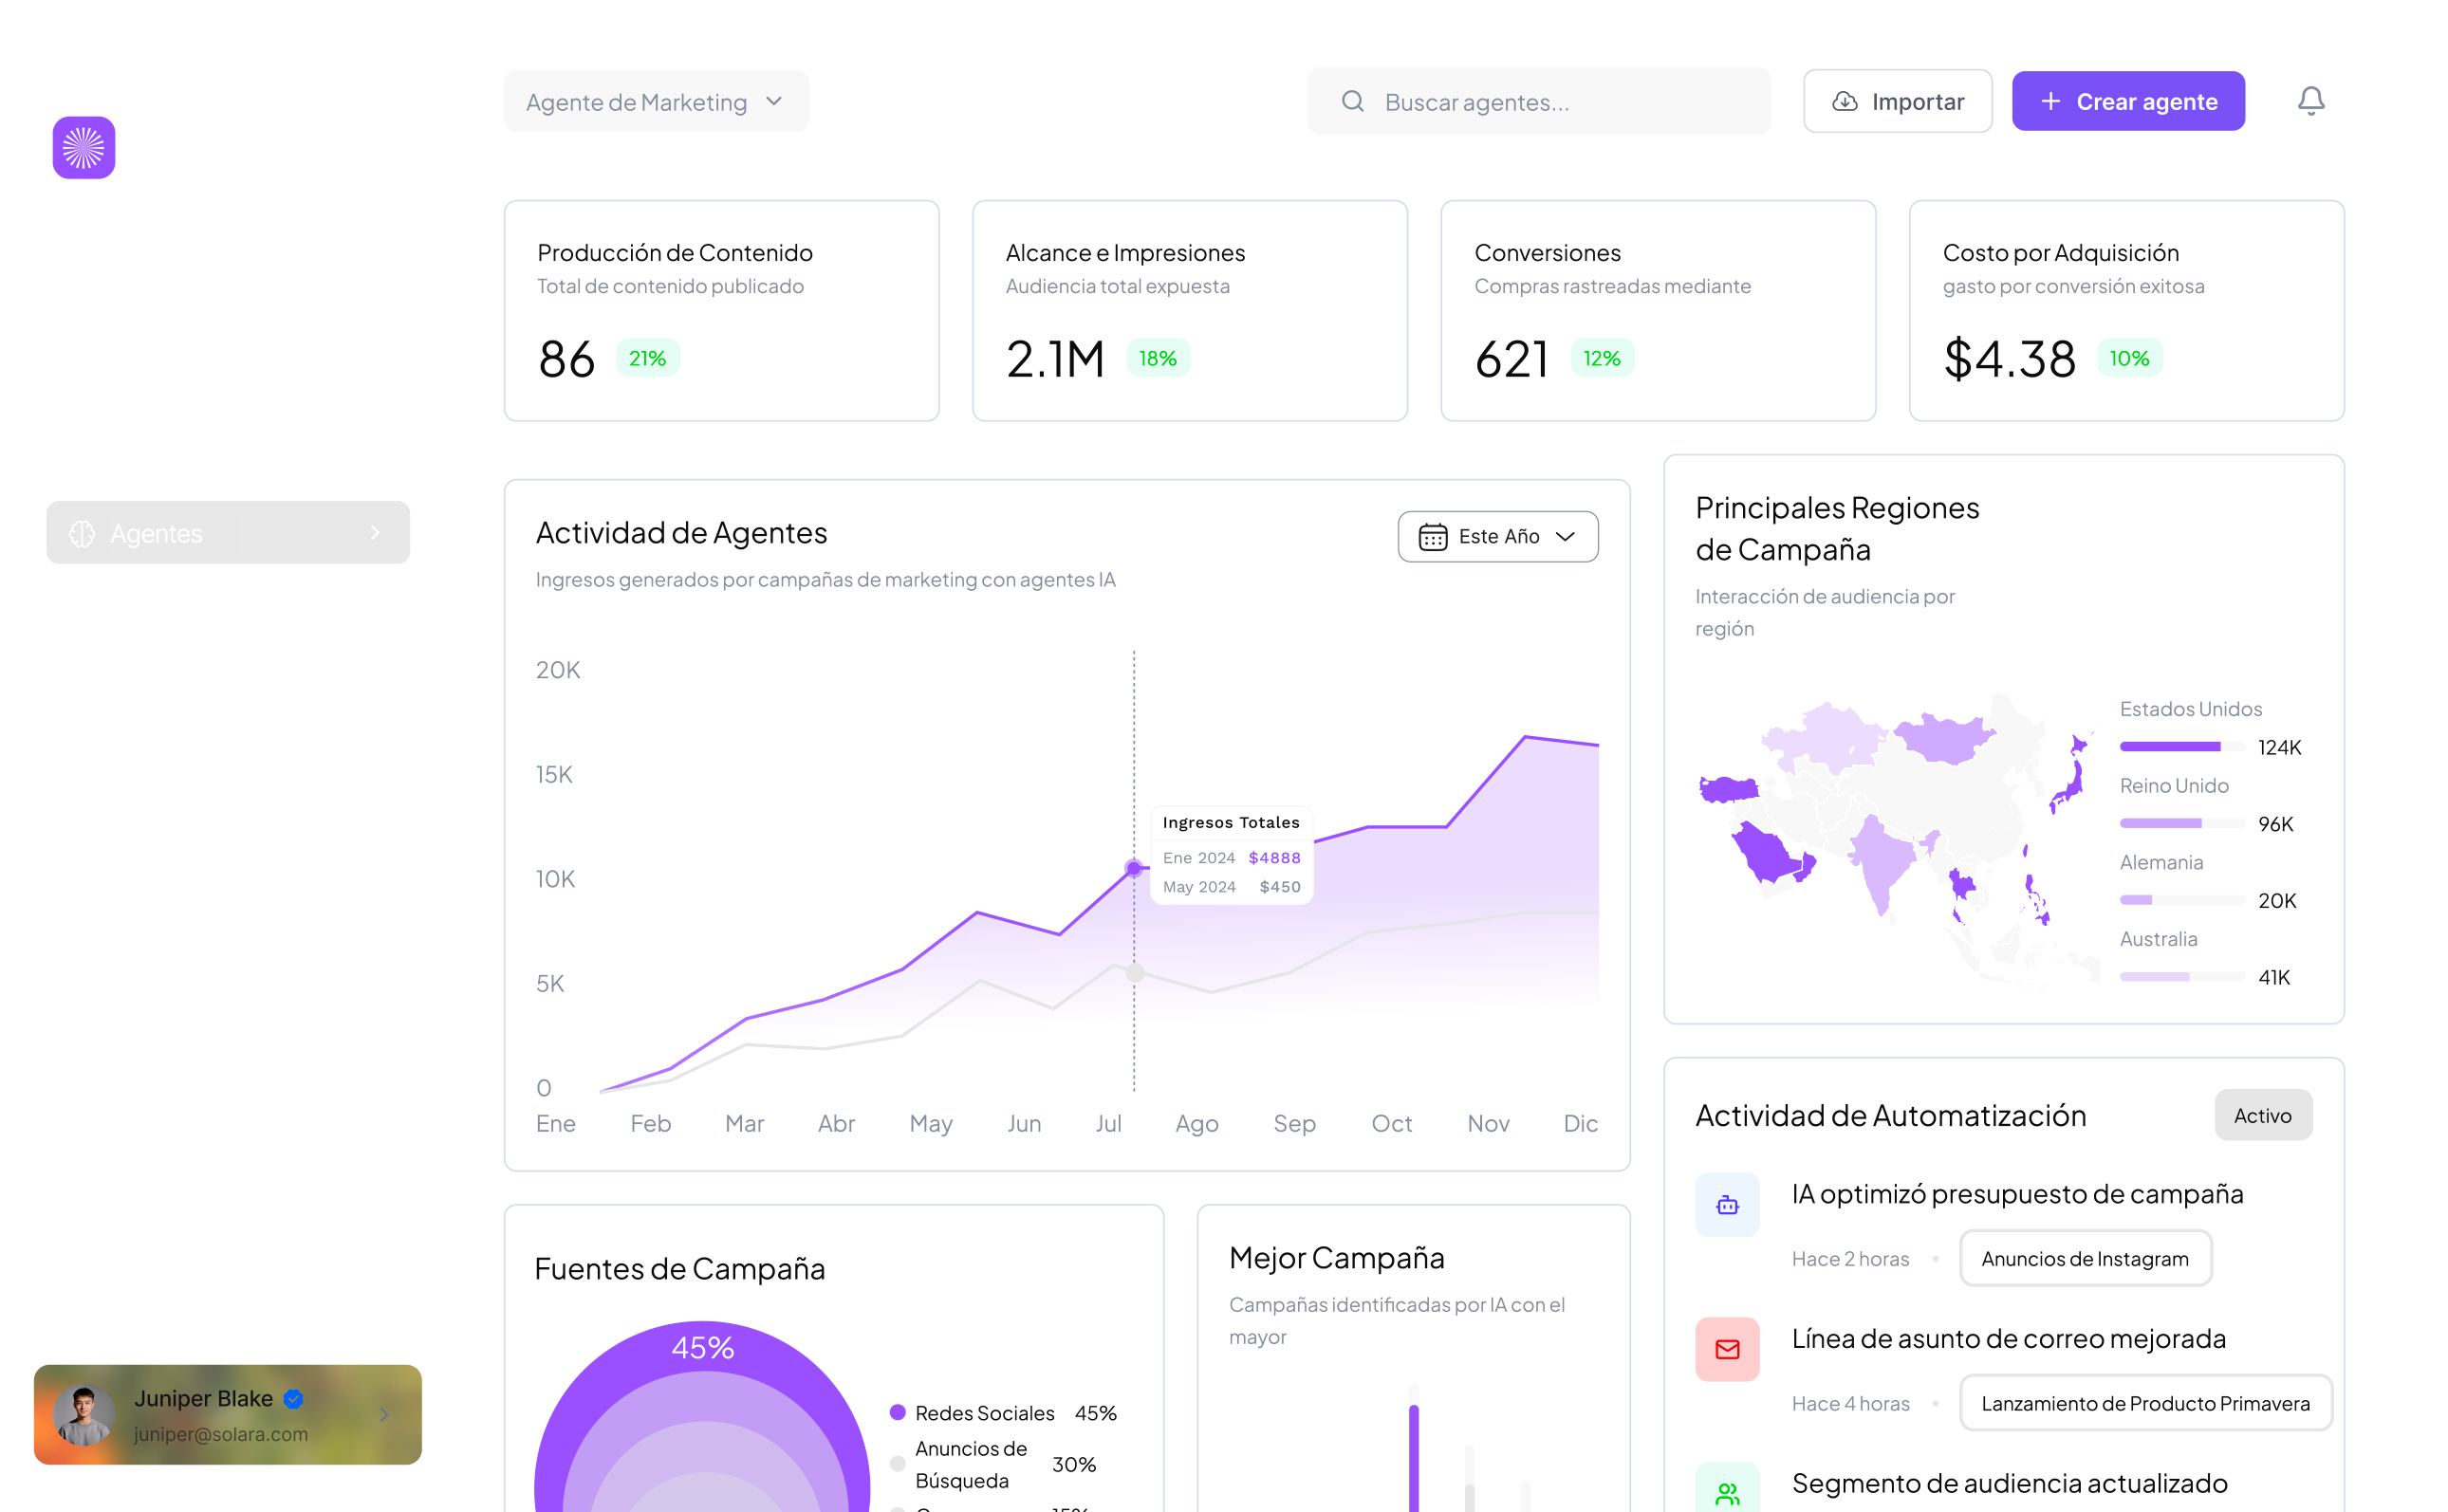2448x1512 pixels.
Task: Open the Agente de Marketing dropdown
Action: coord(656,101)
